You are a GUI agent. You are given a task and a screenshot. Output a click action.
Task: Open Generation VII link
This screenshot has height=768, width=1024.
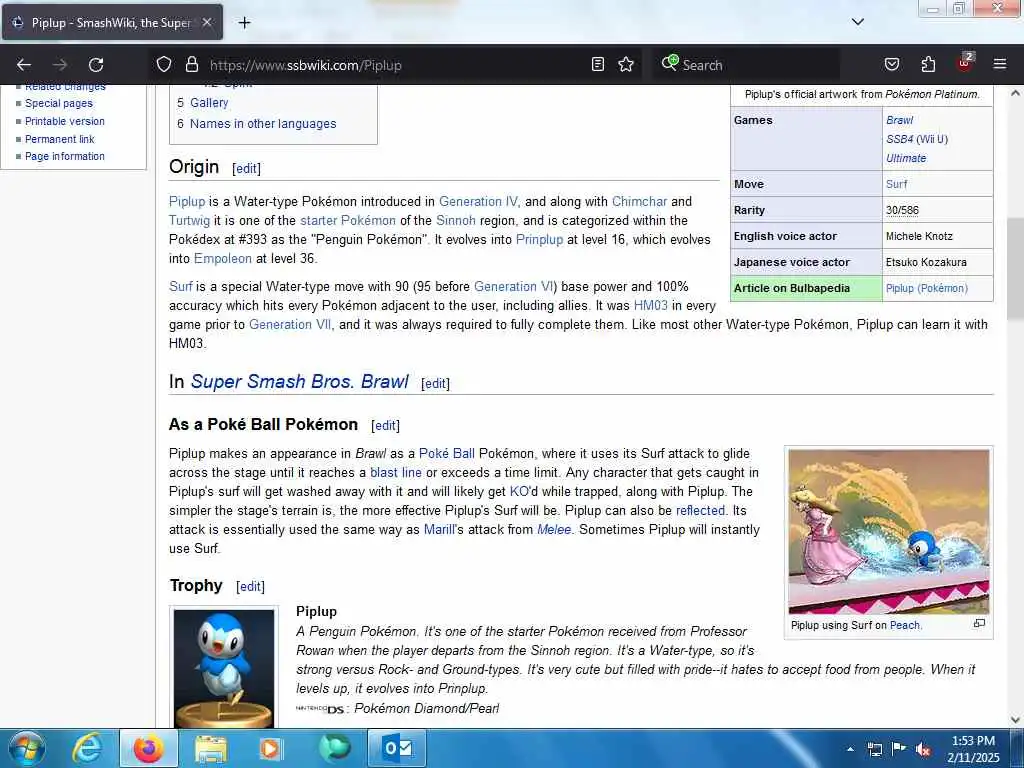pyautogui.click(x=290, y=324)
